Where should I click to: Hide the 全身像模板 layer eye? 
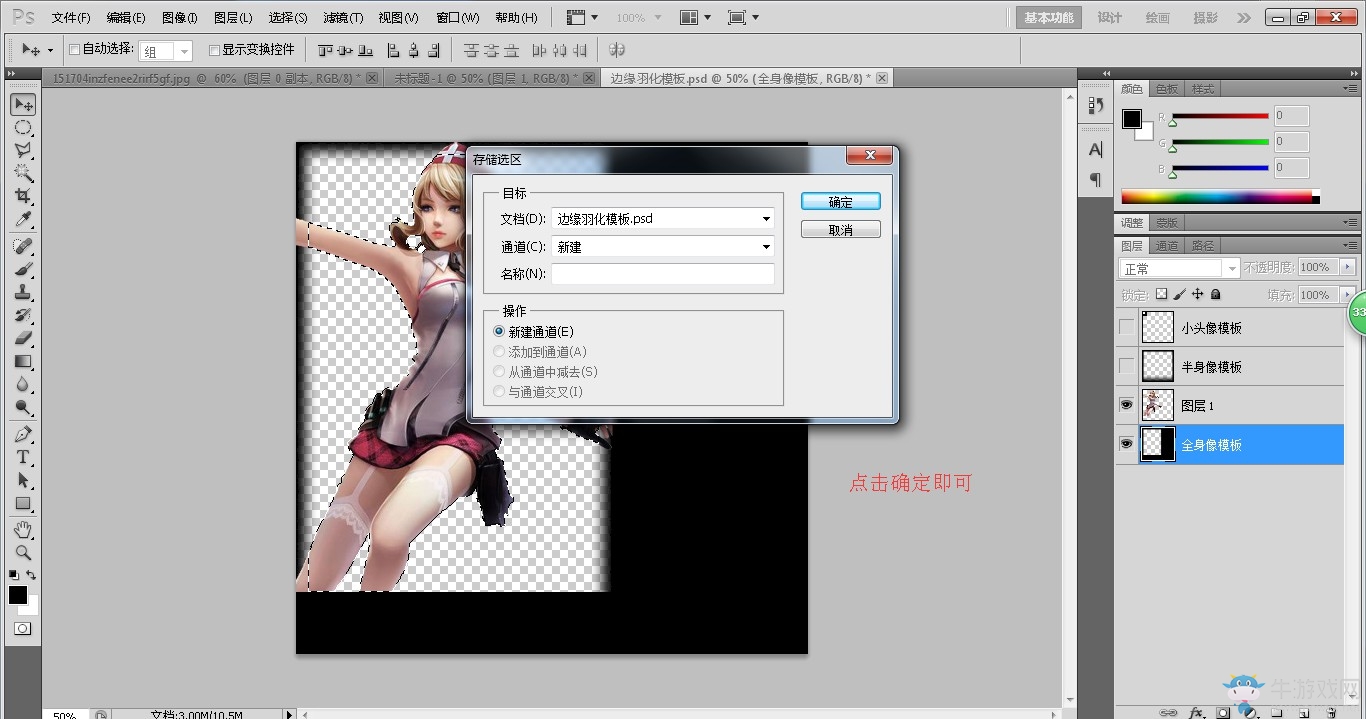point(1127,444)
